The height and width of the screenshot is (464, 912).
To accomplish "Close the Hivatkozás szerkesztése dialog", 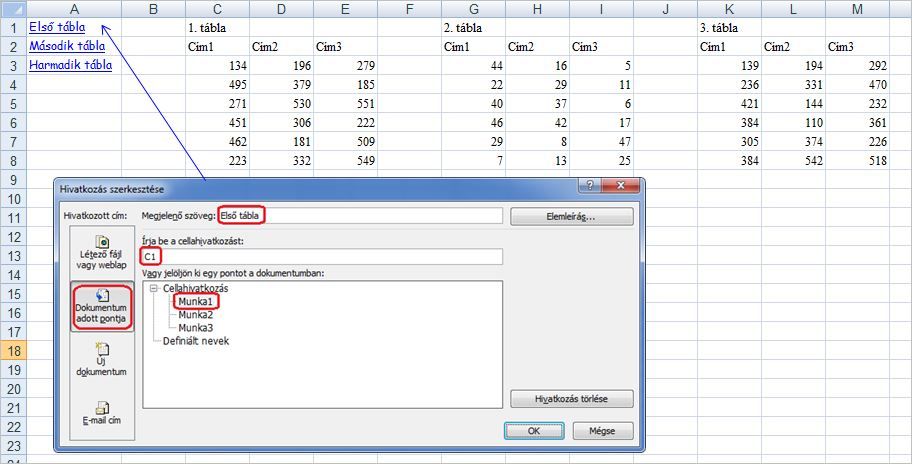I will 620,185.
